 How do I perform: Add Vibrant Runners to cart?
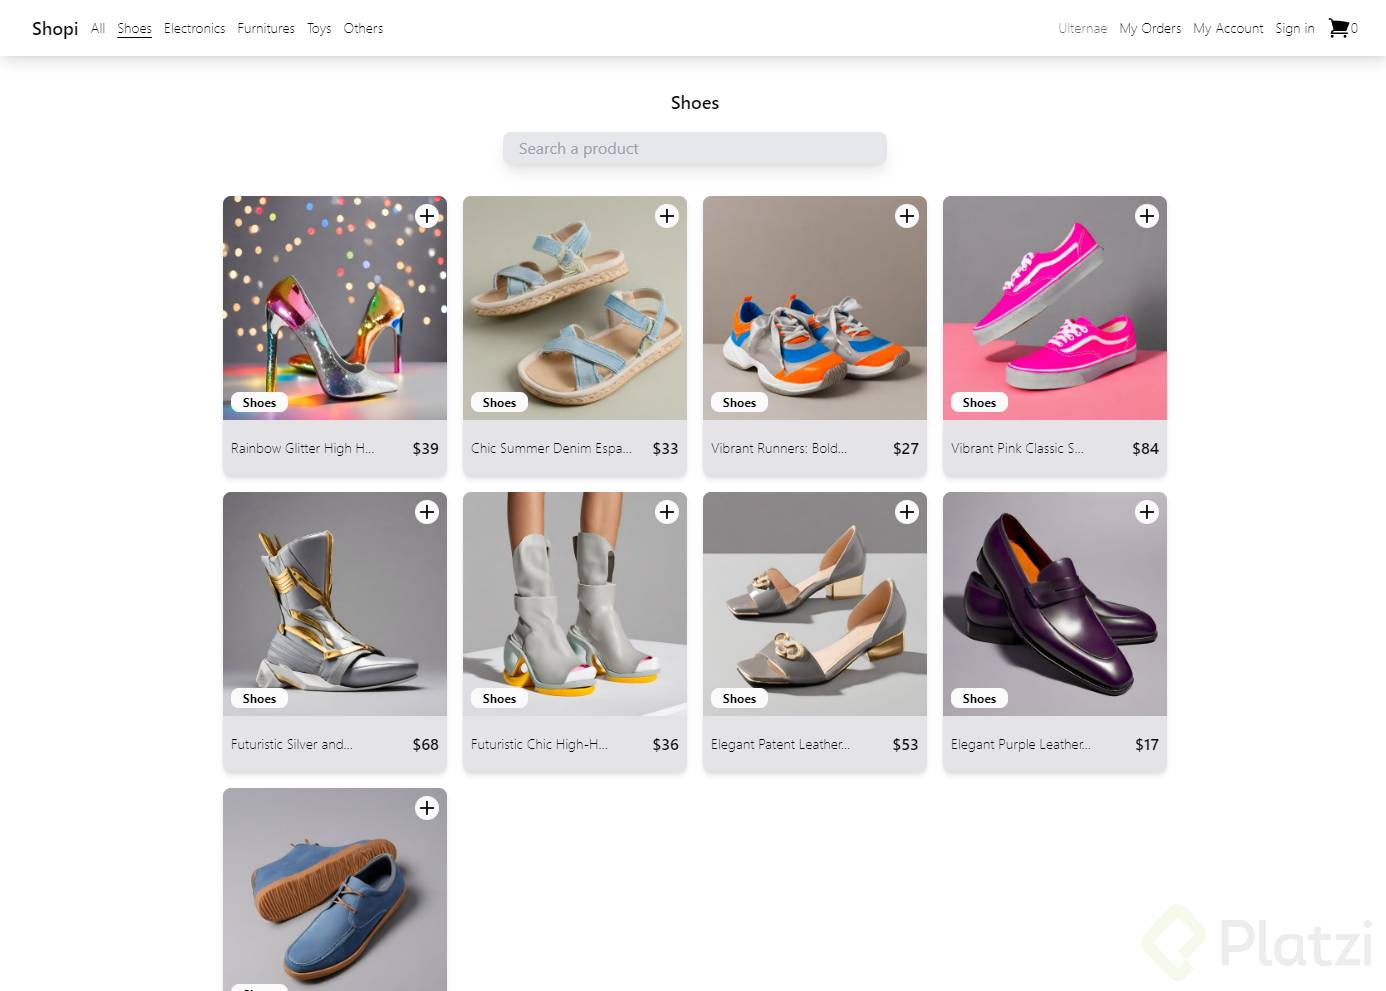[907, 216]
